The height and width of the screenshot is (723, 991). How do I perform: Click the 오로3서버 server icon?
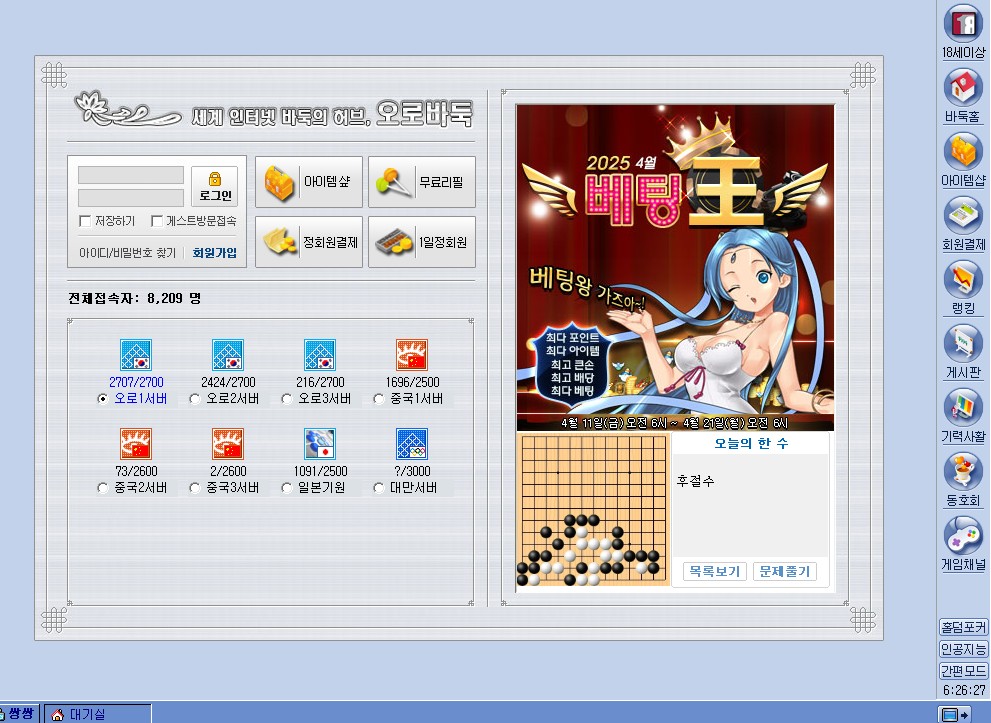(320, 355)
